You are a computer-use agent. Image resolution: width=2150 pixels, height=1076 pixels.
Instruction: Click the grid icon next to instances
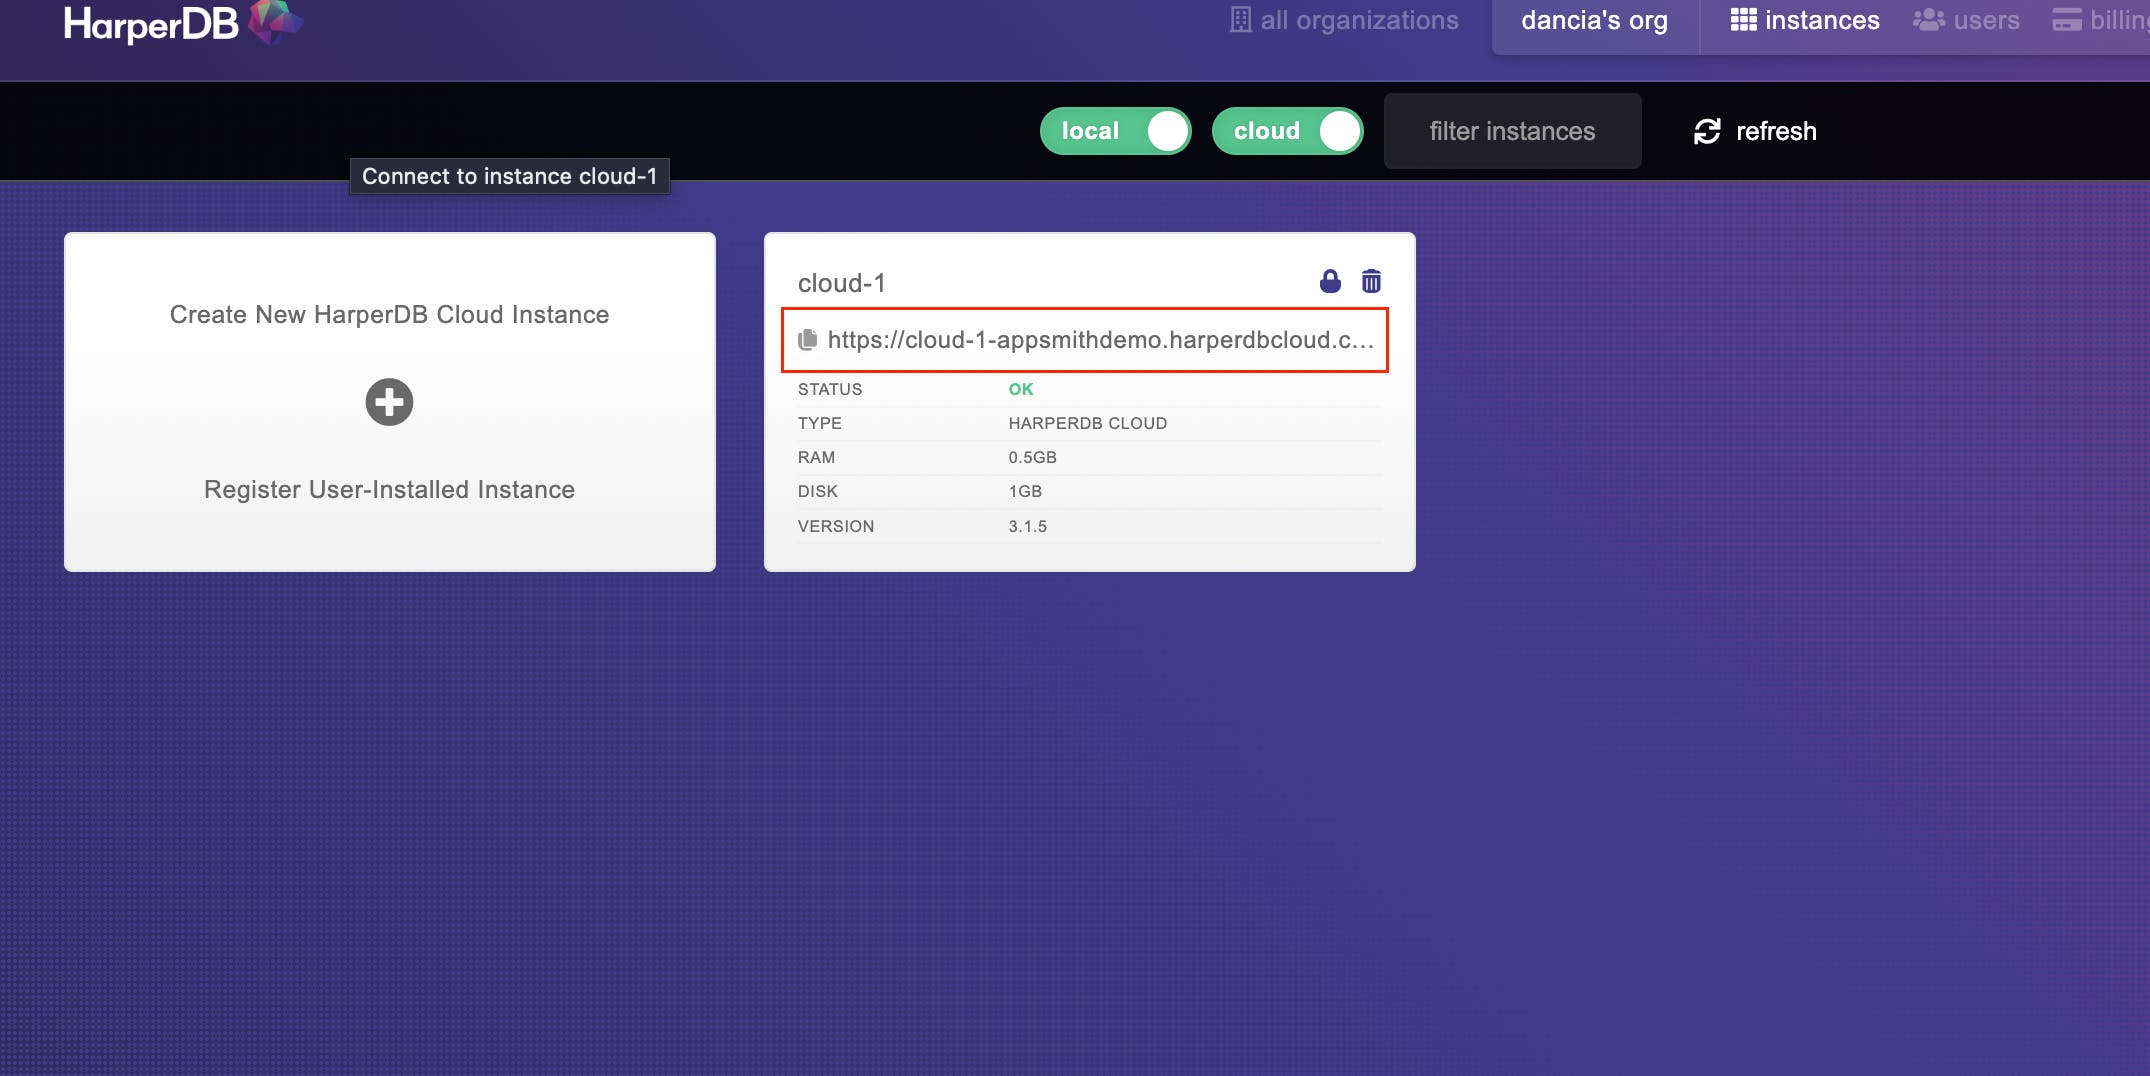1743,20
